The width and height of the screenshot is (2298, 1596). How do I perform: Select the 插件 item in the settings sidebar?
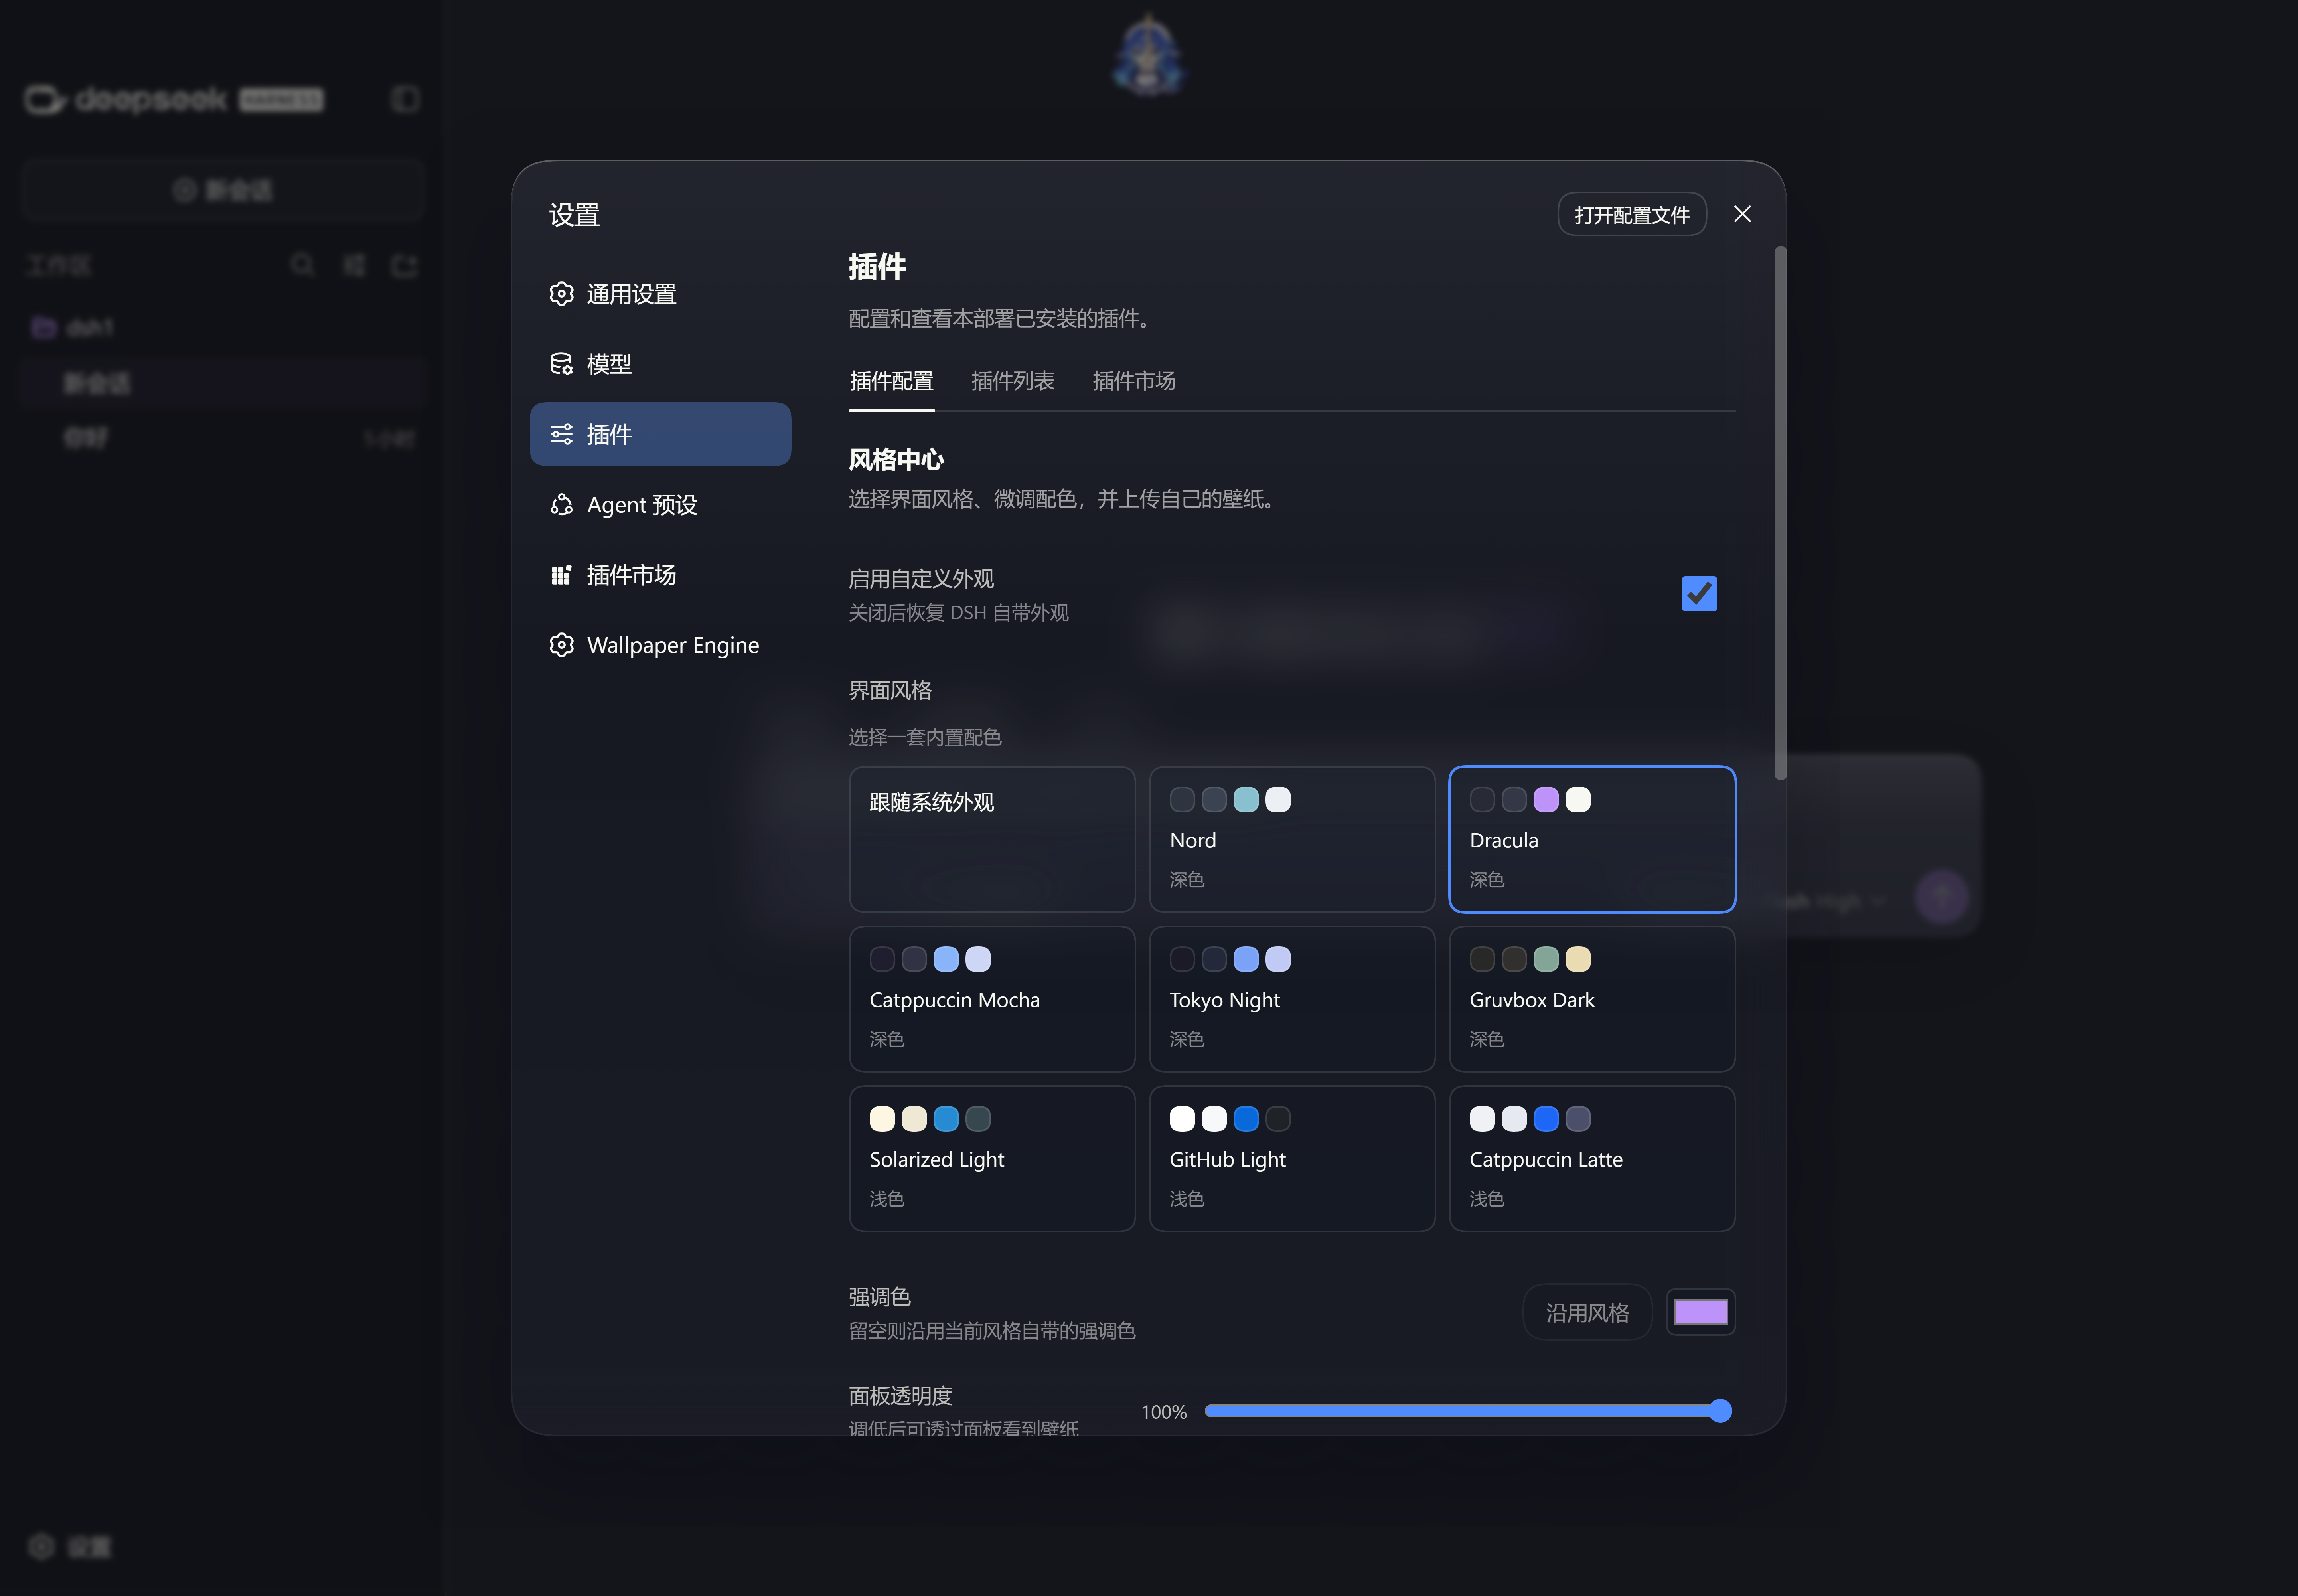point(660,434)
